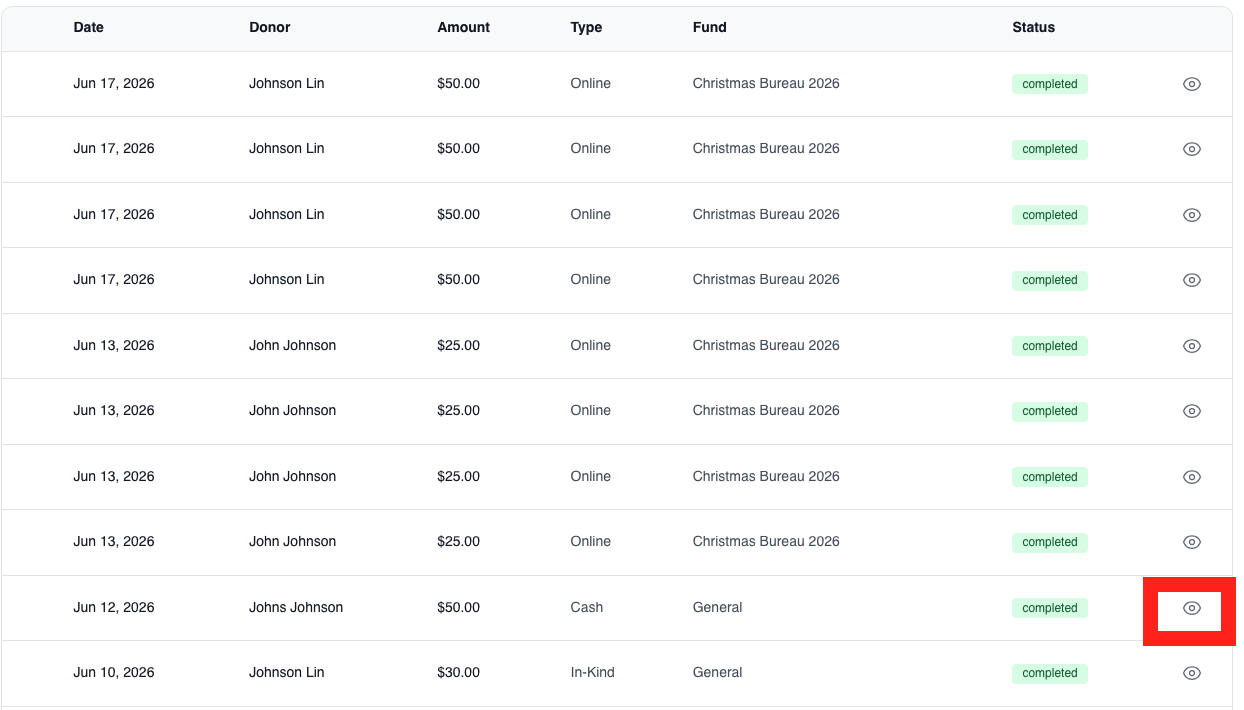Open eye icon on last Jun 13 row
The image size is (1244, 710).
[1191, 542]
